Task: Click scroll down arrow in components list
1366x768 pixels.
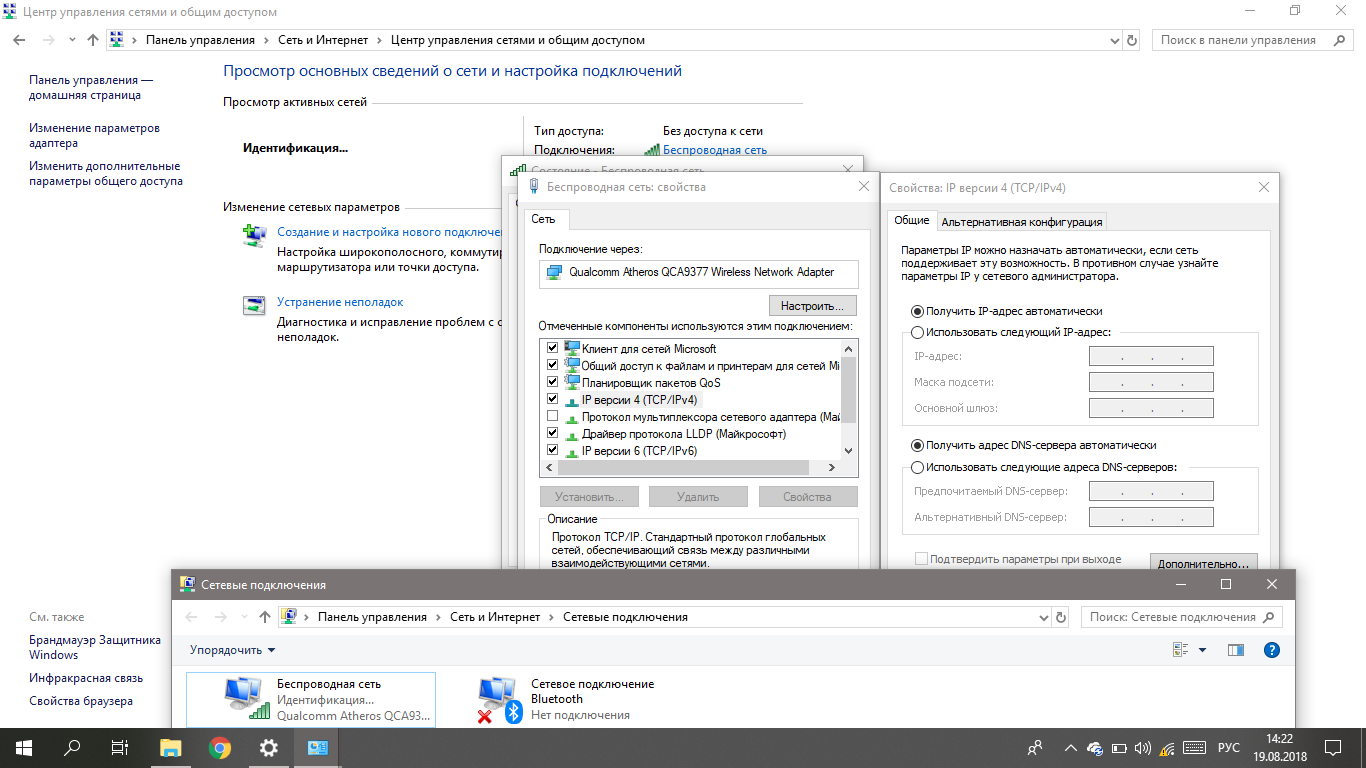Action: pos(849,451)
